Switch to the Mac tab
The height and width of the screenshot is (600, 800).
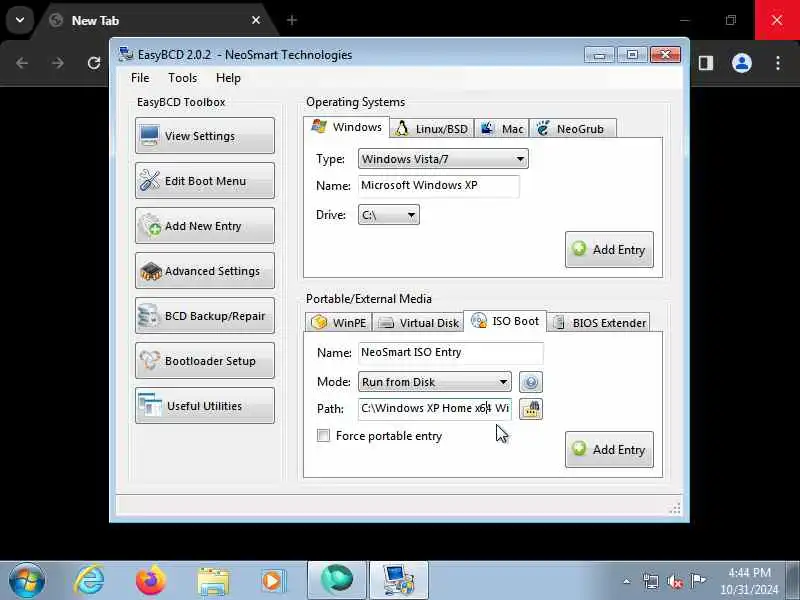click(502, 129)
